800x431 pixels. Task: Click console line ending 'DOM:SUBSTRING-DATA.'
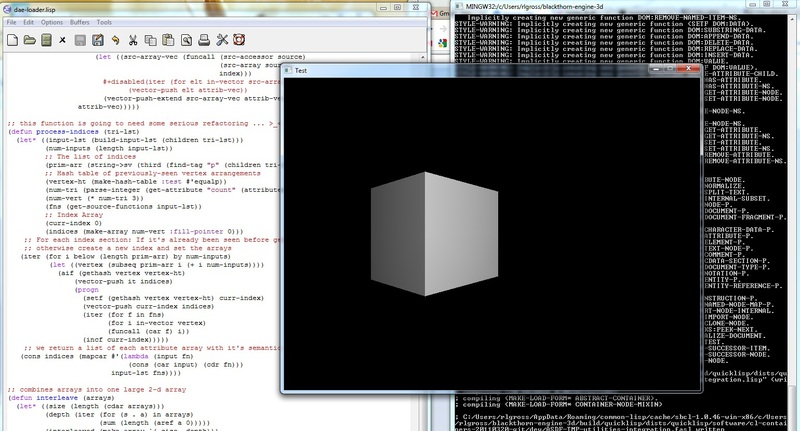pyautogui.click(x=610, y=30)
